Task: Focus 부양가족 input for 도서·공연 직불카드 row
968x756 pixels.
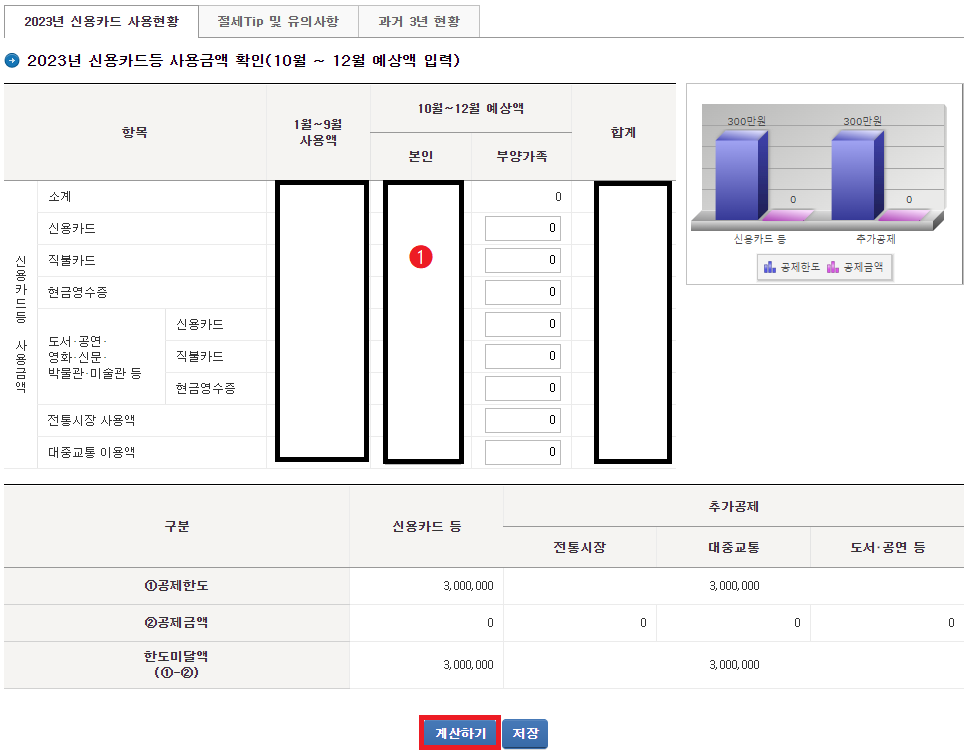Action: pos(522,356)
